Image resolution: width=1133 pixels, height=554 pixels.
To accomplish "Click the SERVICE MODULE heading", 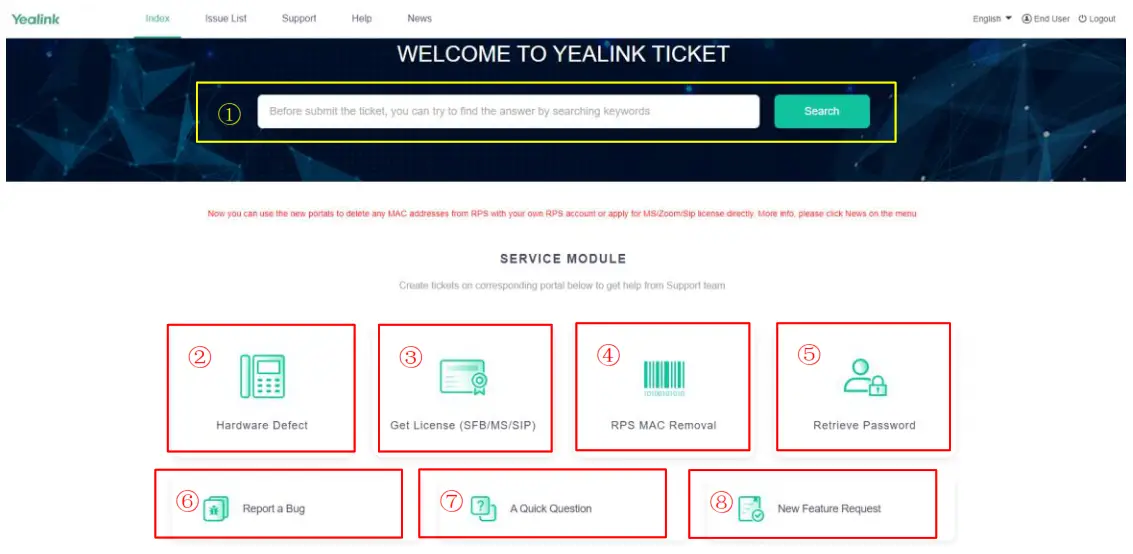I will pos(563,259).
